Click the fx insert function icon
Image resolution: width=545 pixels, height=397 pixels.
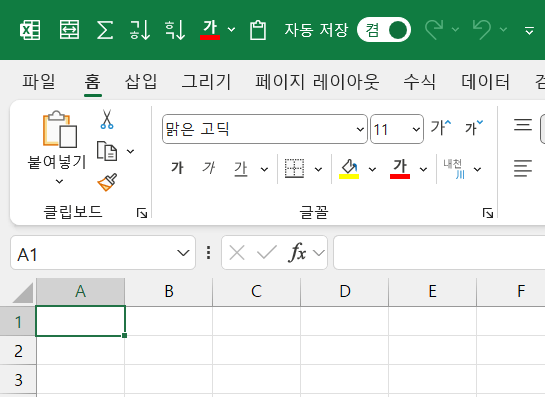(x=298, y=252)
